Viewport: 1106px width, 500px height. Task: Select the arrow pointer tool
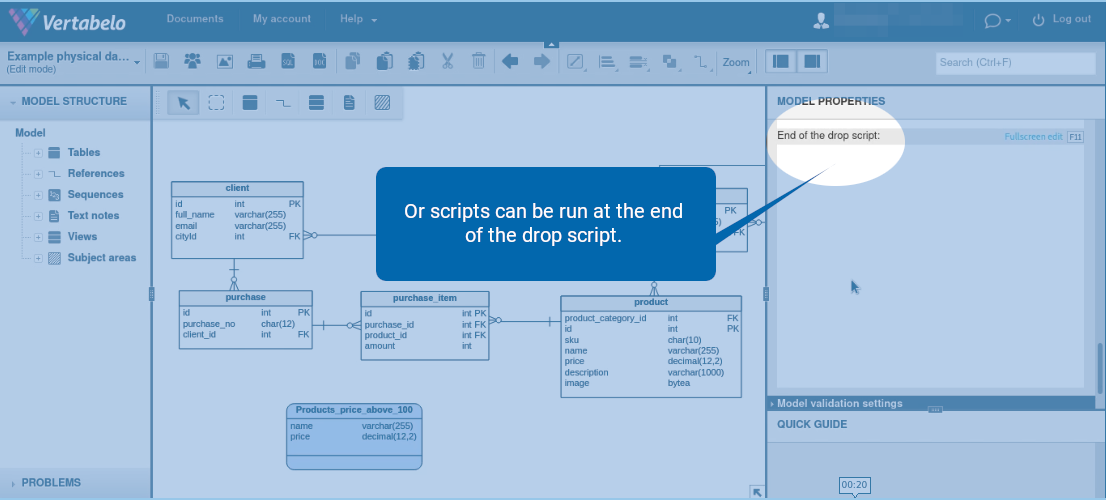[183, 103]
